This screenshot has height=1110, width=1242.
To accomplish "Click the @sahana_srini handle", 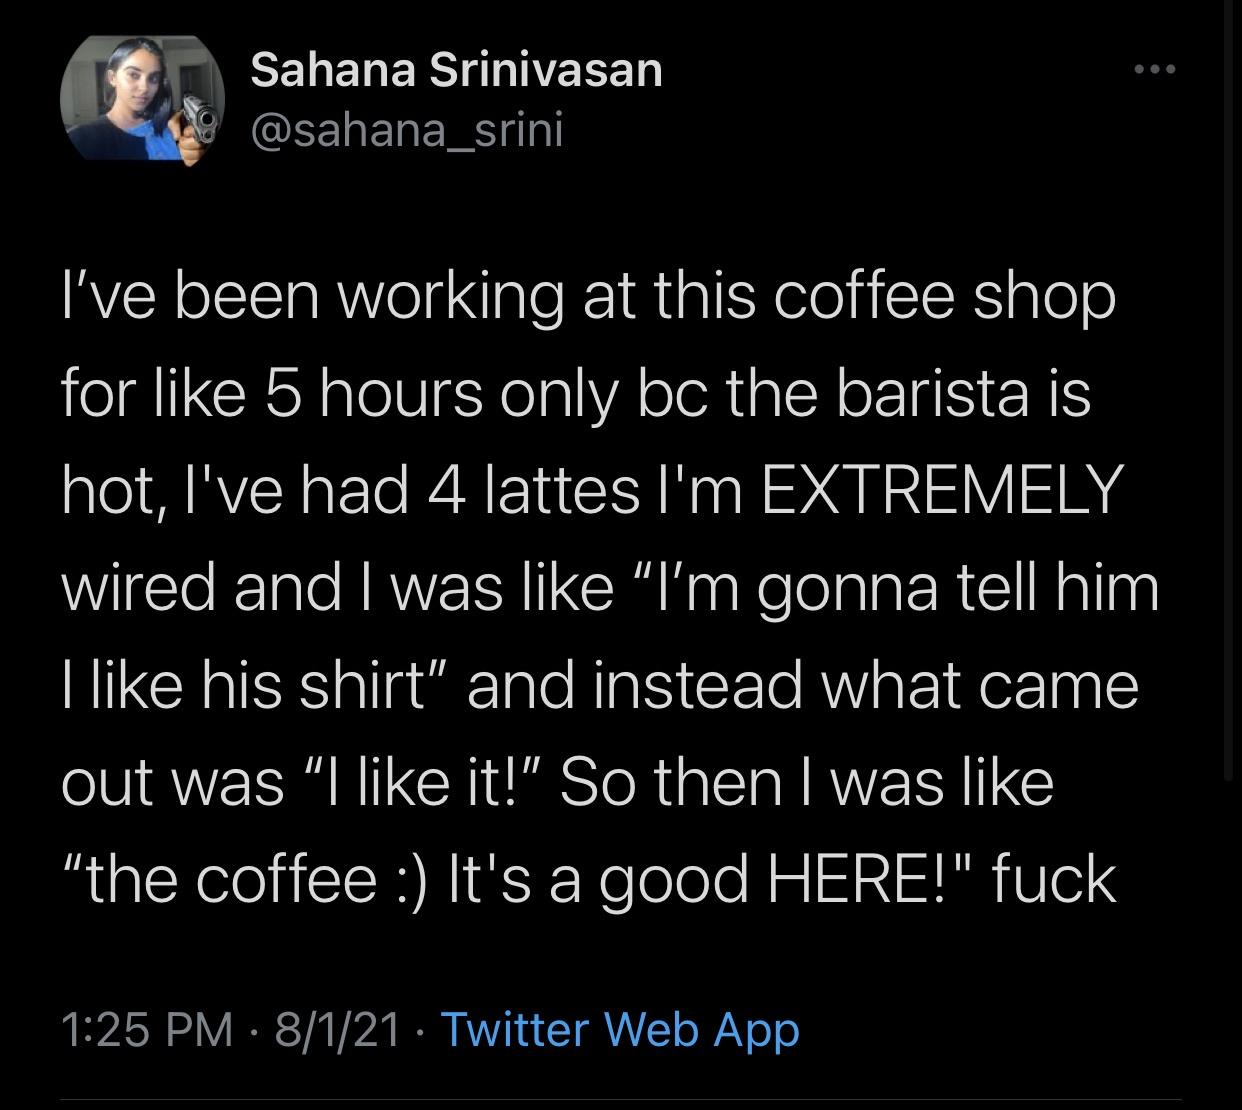I will coord(406,129).
